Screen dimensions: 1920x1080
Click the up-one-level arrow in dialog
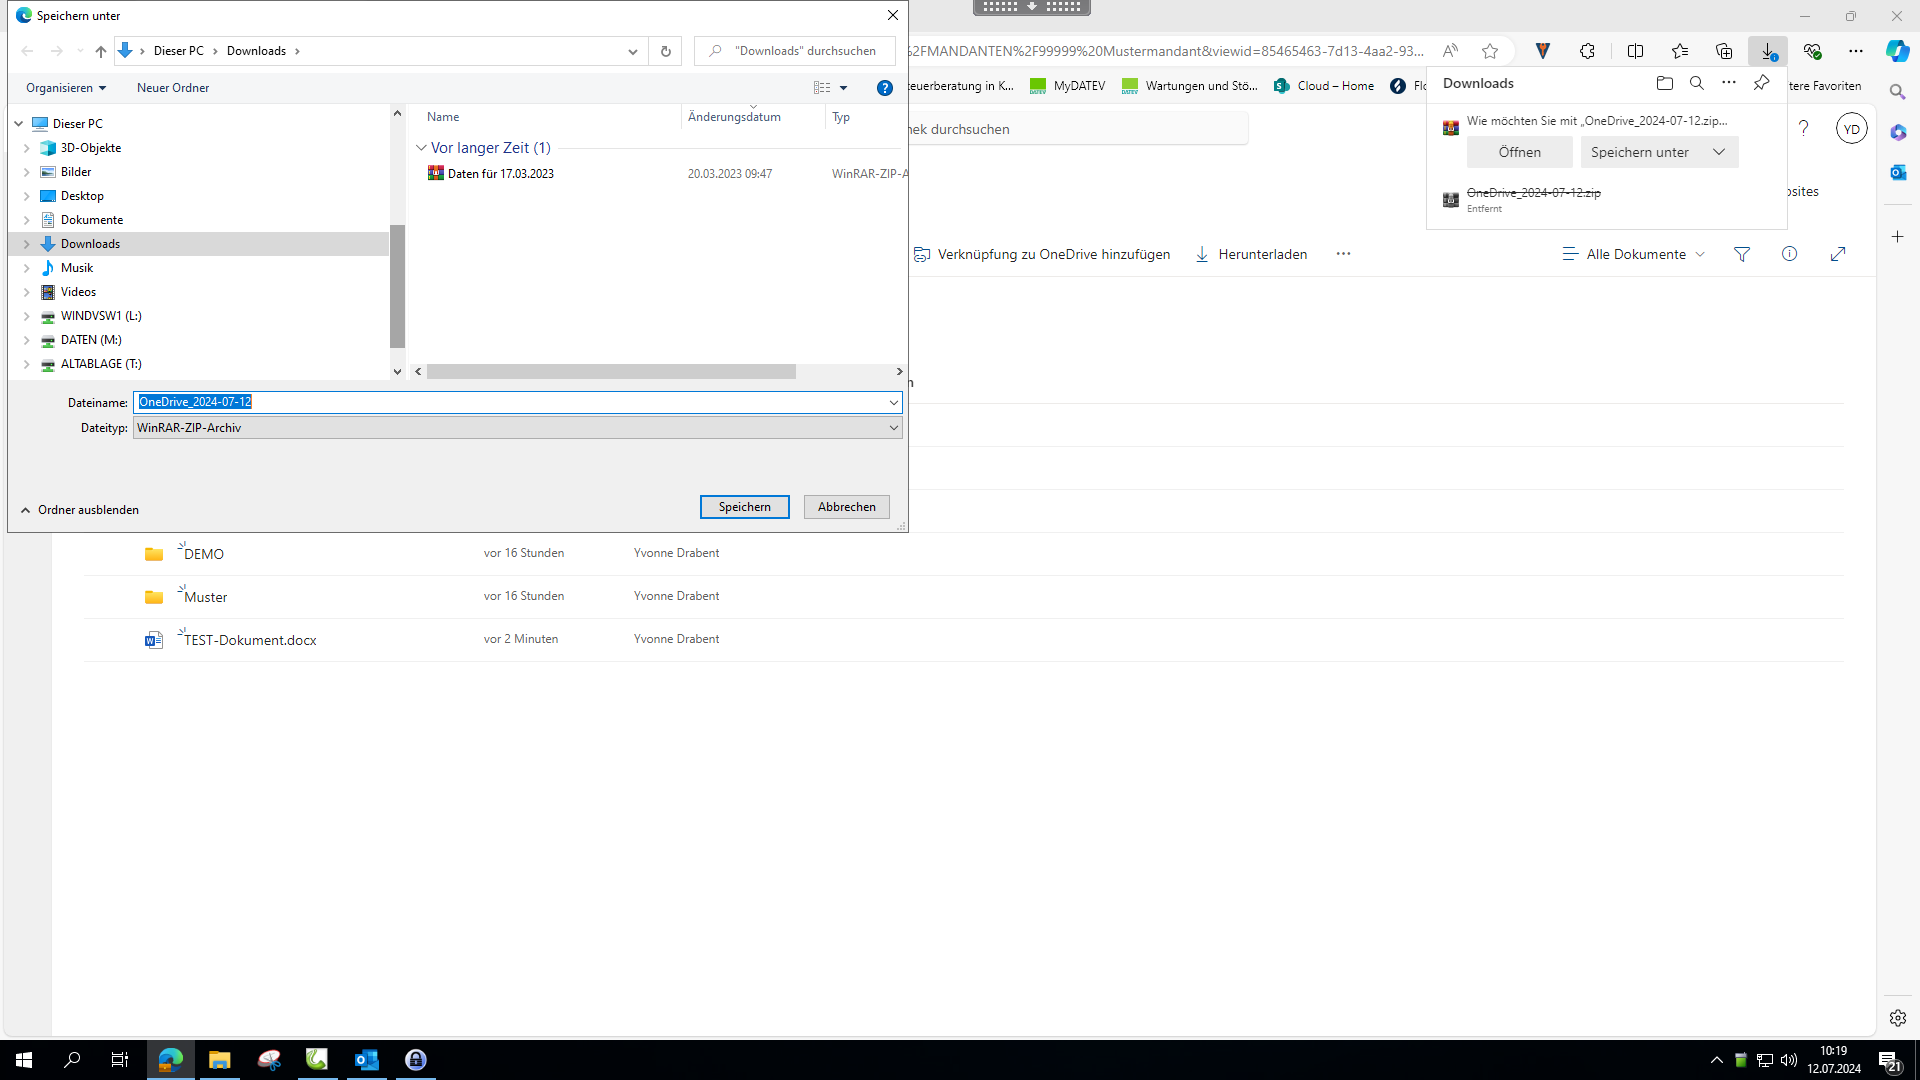click(x=100, y=51)
